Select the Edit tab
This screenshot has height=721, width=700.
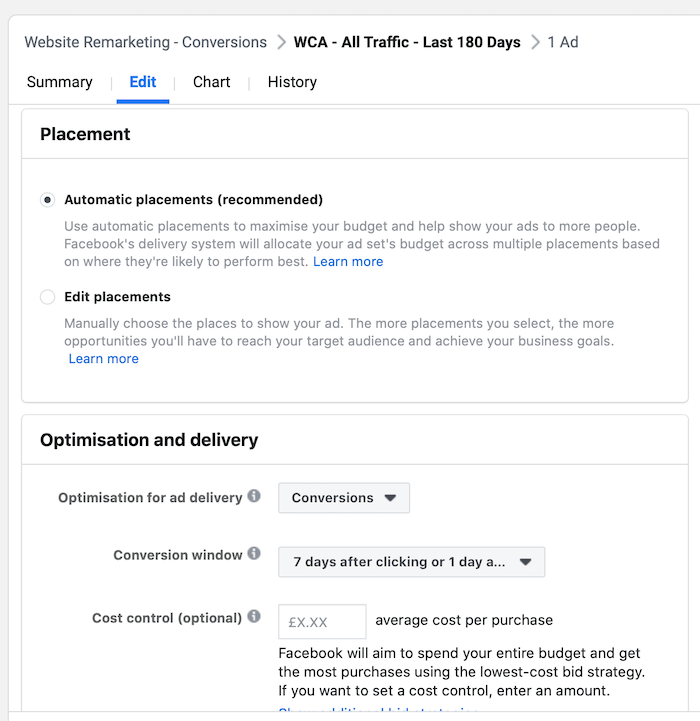[143, 82]
